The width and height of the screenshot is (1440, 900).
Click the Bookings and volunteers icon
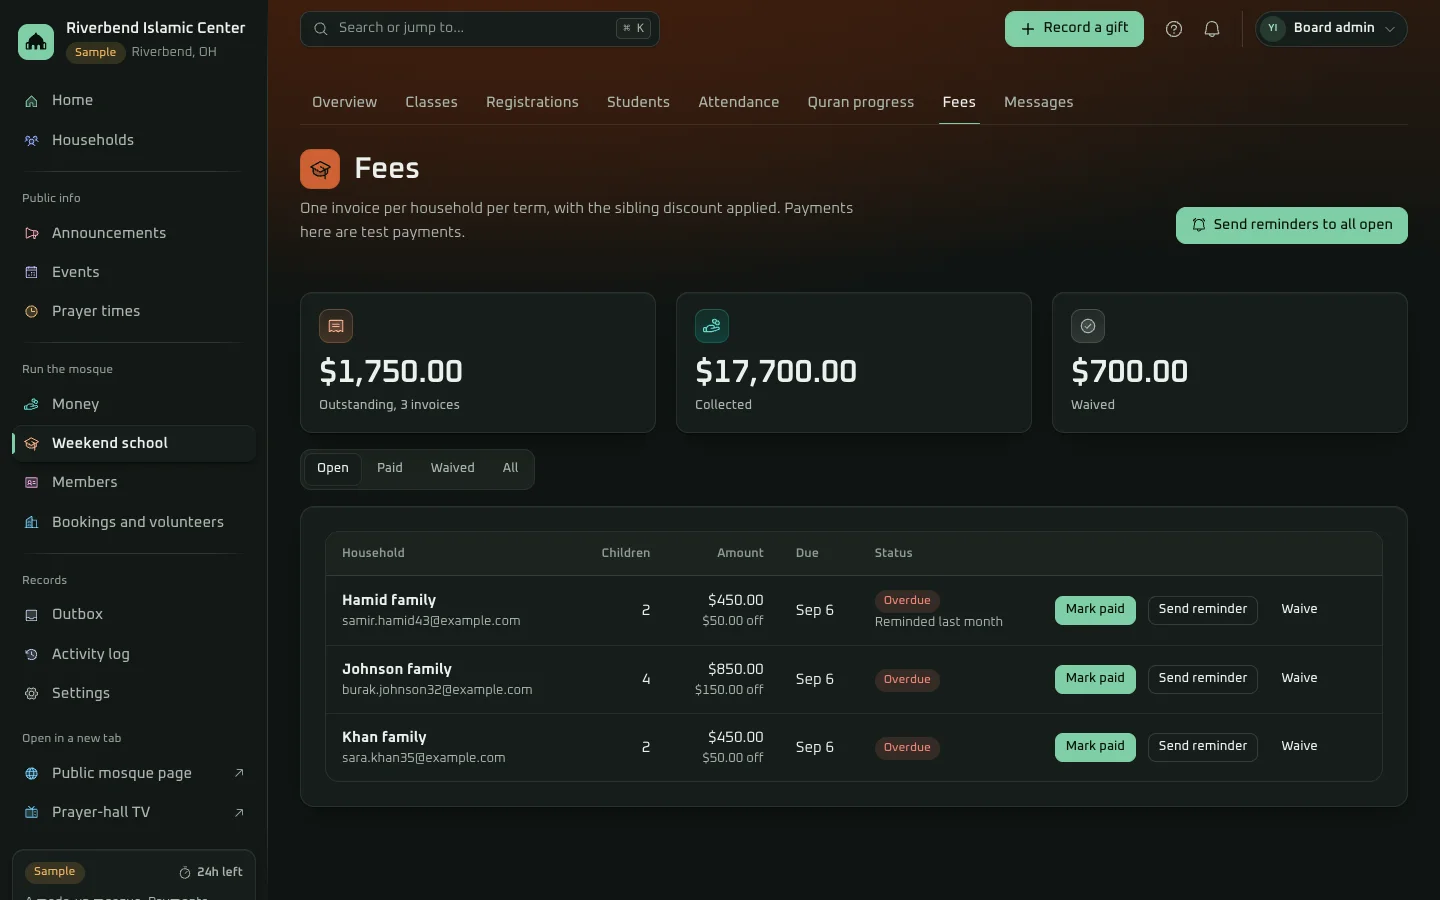tap(32, 523)
